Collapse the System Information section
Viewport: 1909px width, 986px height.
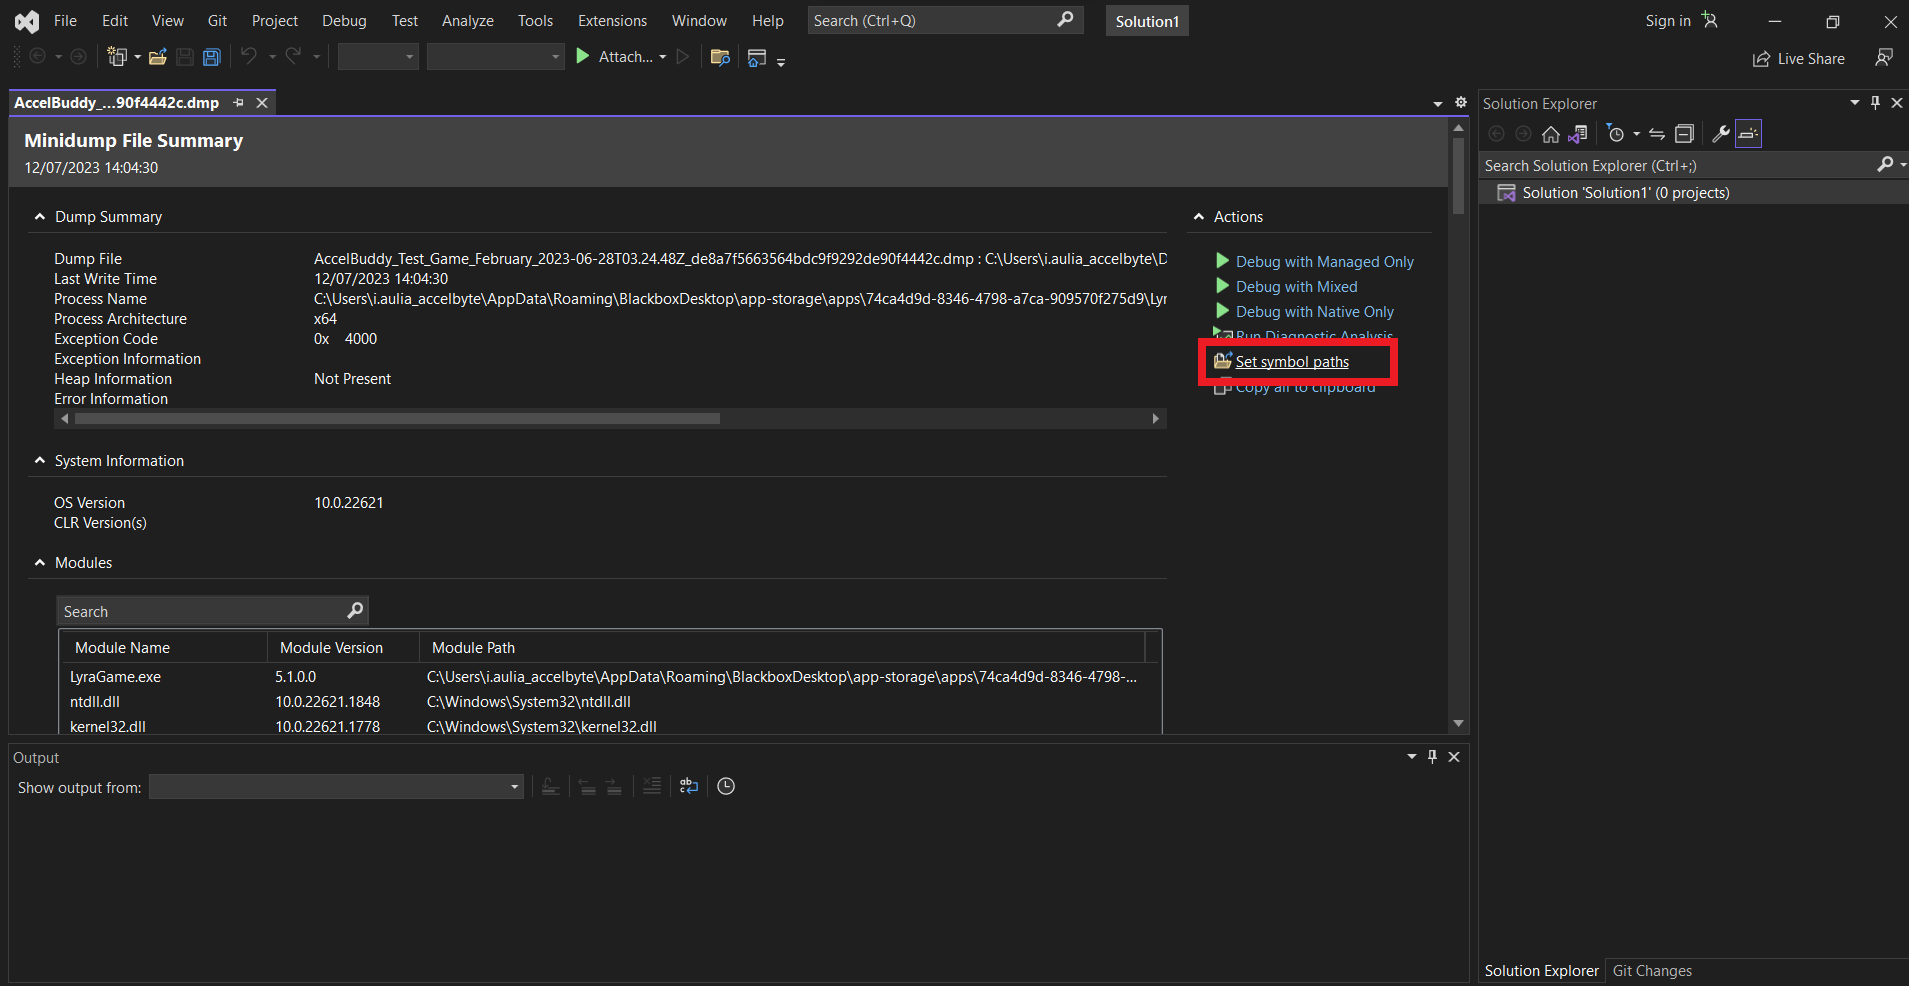tap(40, 461)
